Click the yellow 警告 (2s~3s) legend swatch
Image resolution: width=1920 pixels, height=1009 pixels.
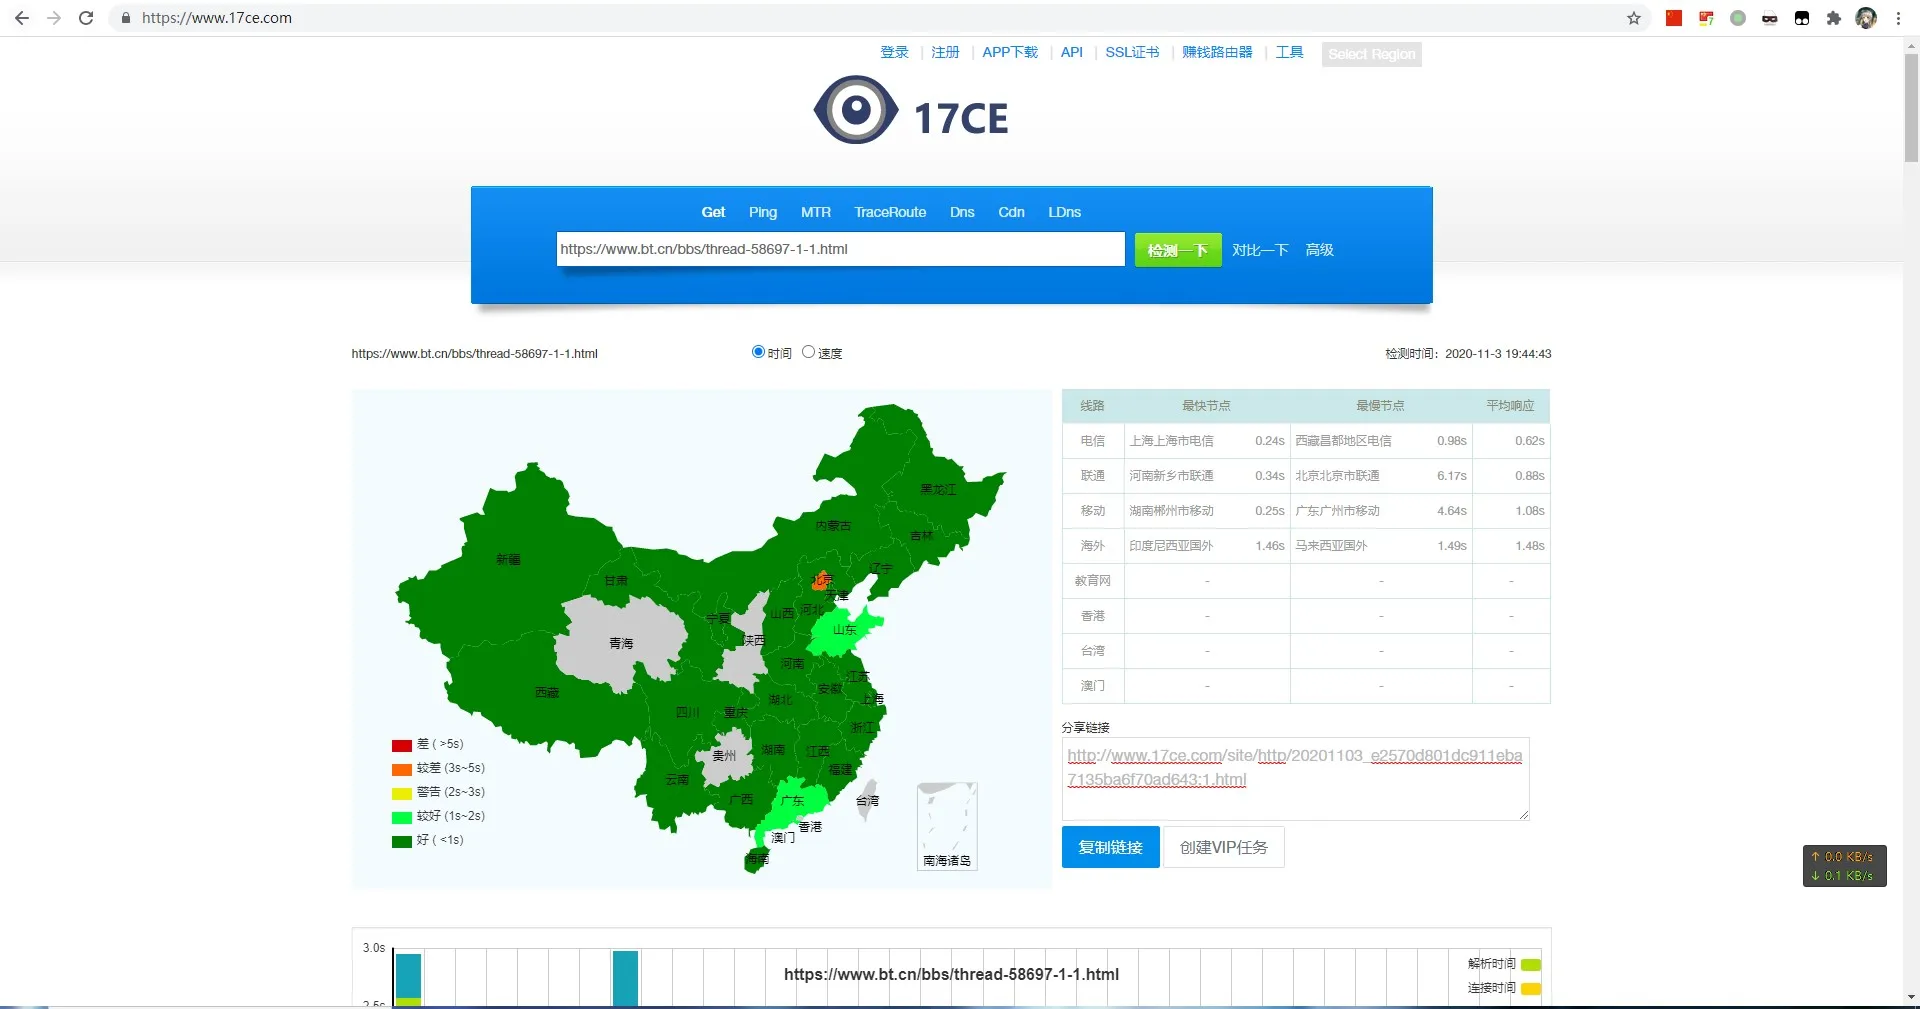click(x=402, y=793)
